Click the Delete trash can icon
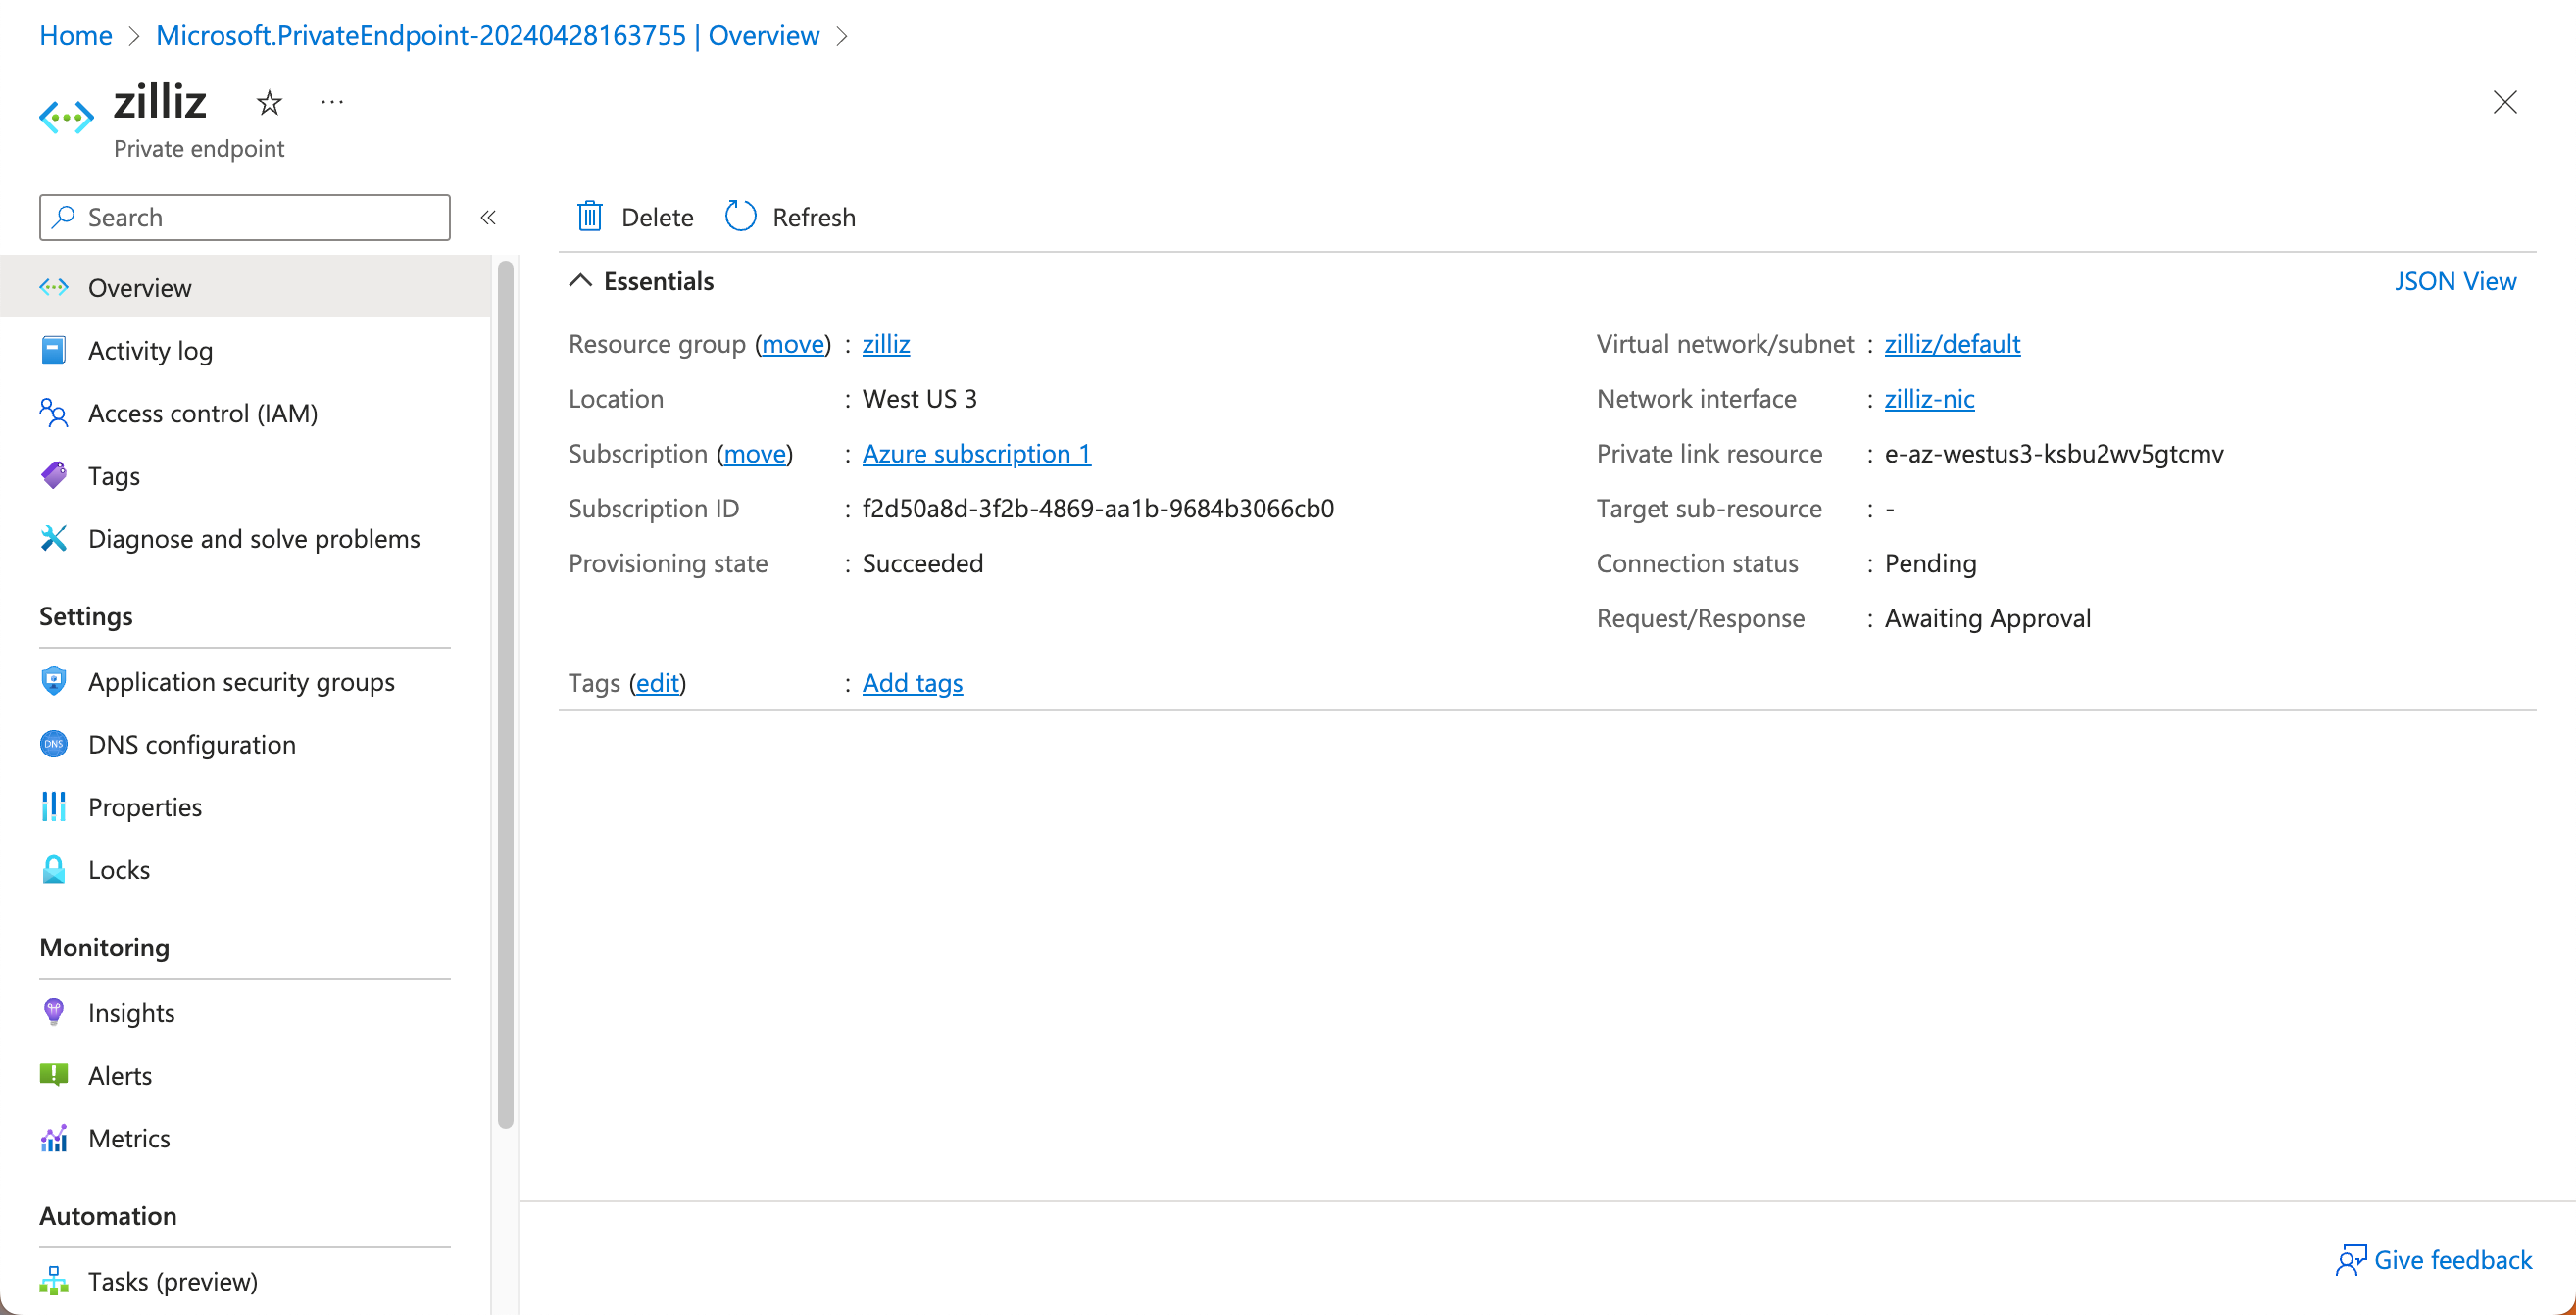 click(590, 217)
